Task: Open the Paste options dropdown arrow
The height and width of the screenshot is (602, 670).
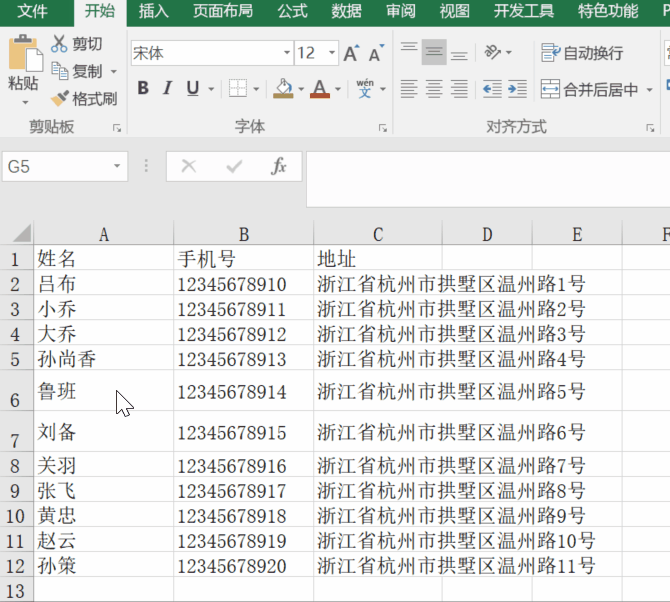Action: click(25, 103)
